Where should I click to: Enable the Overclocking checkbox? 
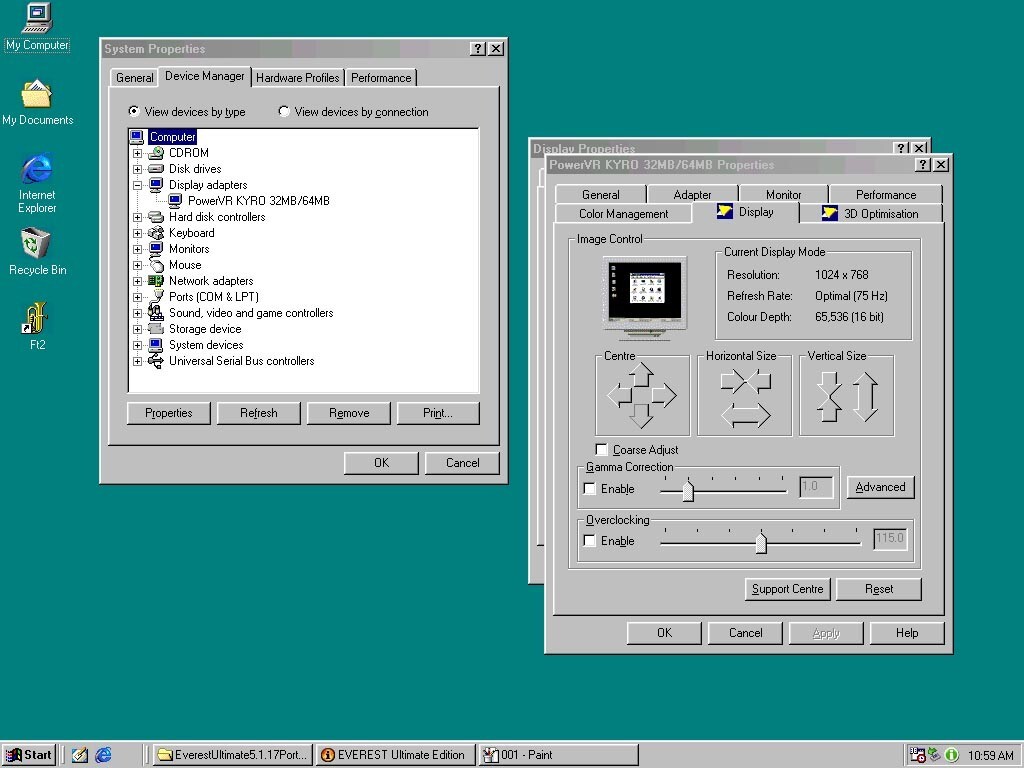pos(590,541)
